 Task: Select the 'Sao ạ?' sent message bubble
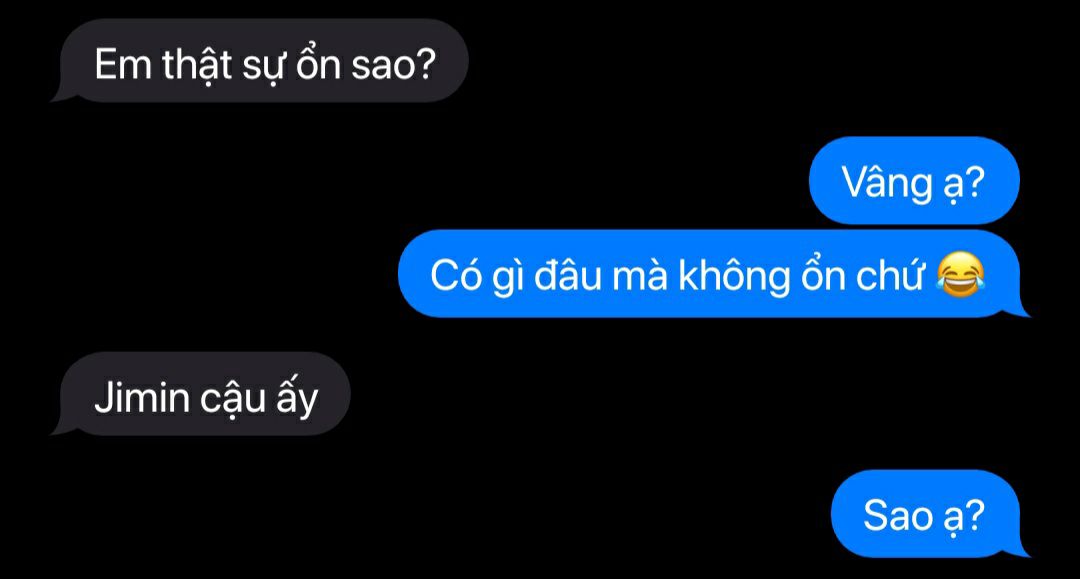[x=930, y=514]
